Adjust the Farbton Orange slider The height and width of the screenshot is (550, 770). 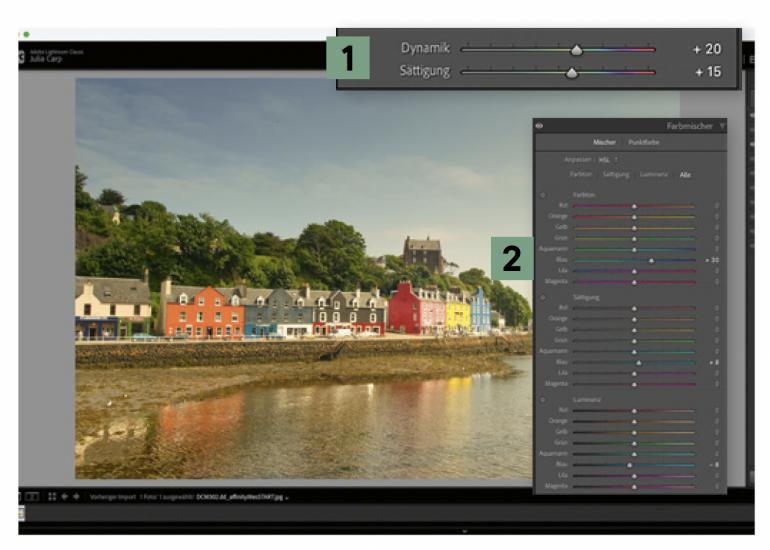click(634, 217)
